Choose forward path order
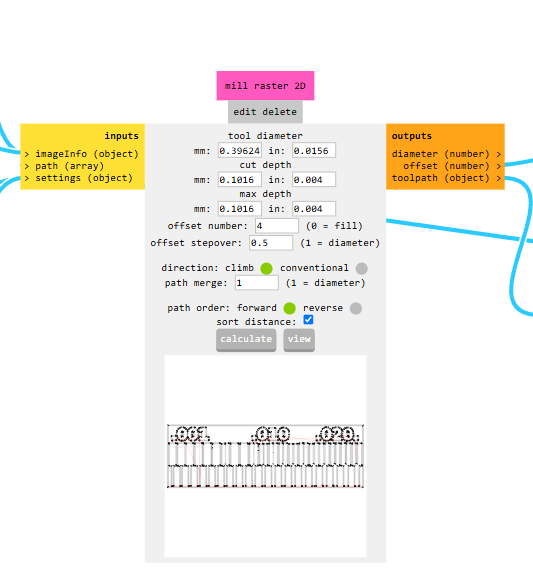The image size is (533, 572). [x=289, y=308]
